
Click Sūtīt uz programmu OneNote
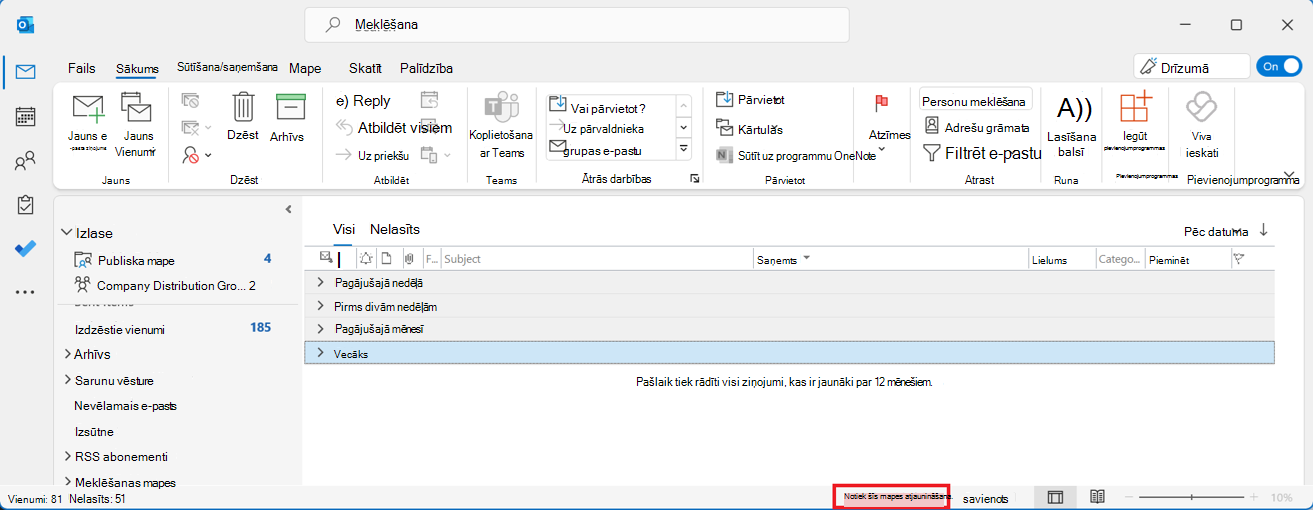796,155
